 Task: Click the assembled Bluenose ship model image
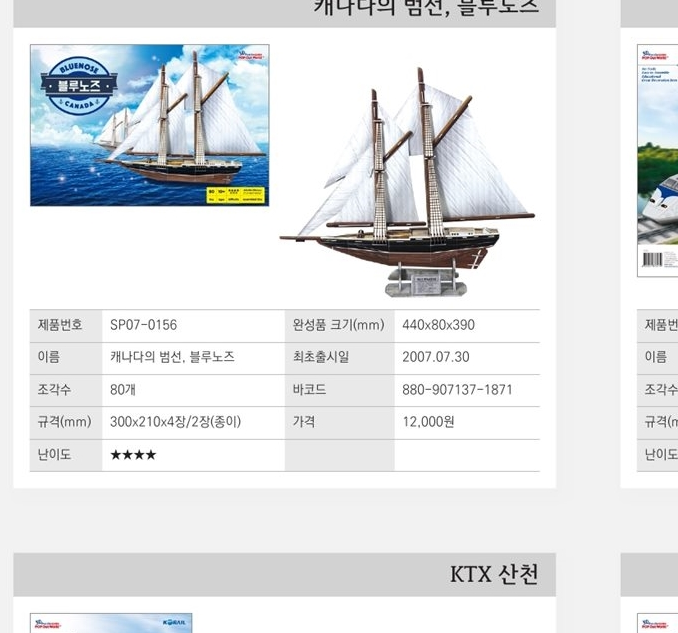pos(407,182)
